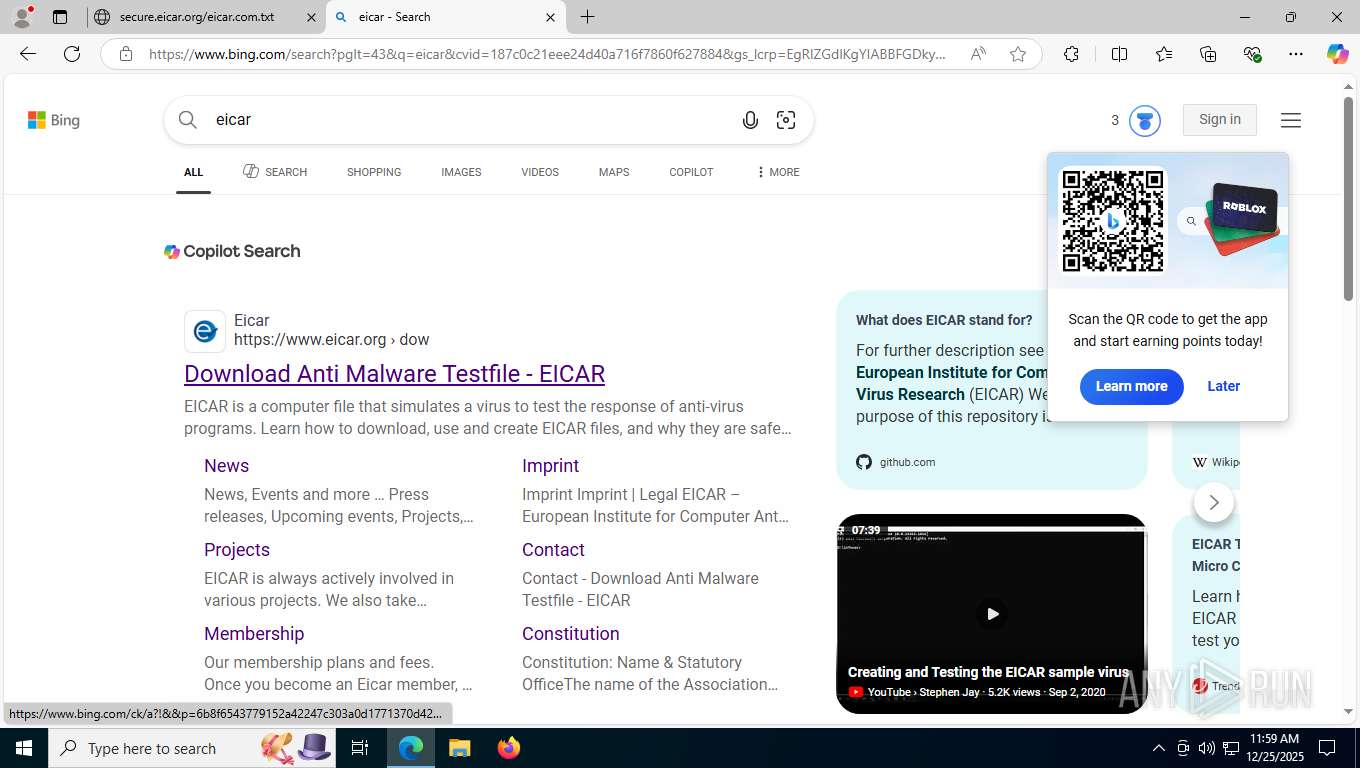Viewport: 1360px width, 768px height.
Task: Open Read aloud icon in address bar
Action: [978, 54]
